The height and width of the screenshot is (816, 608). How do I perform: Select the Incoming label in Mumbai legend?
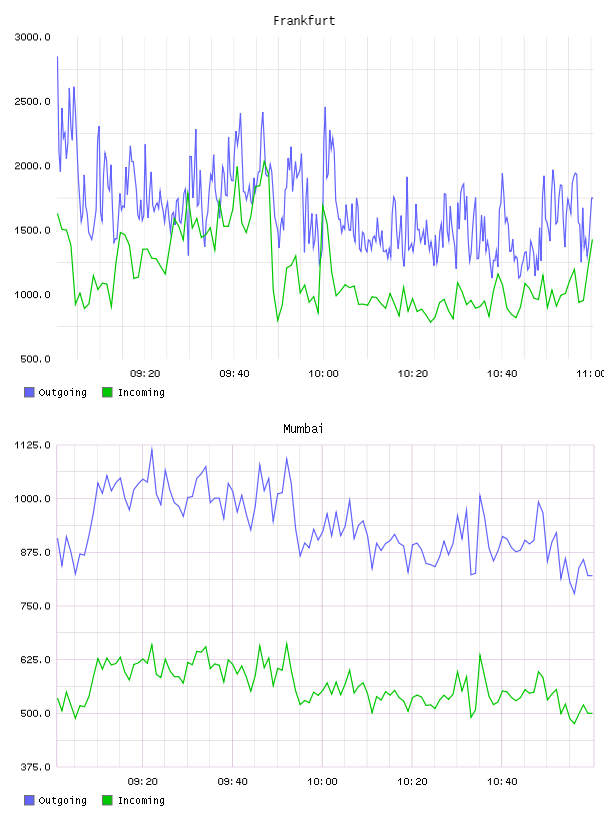(141, 801)
